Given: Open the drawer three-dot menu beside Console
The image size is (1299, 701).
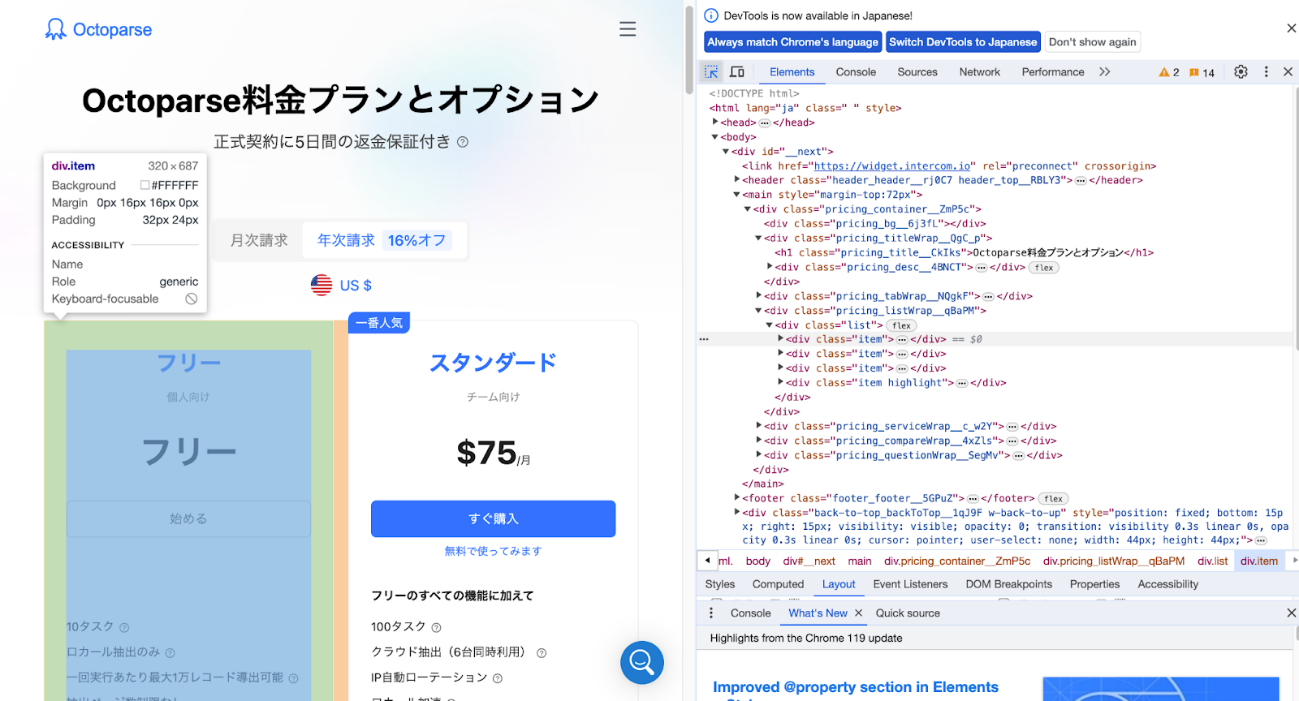Looking at the screenshot, I should pyautogui.click(x=712, y=613).
